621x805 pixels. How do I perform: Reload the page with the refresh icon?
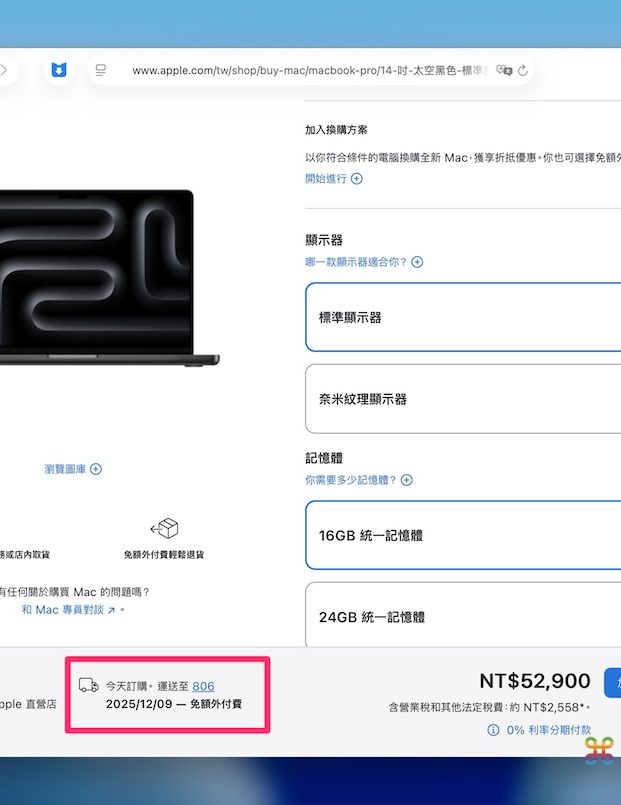[523, 71]
